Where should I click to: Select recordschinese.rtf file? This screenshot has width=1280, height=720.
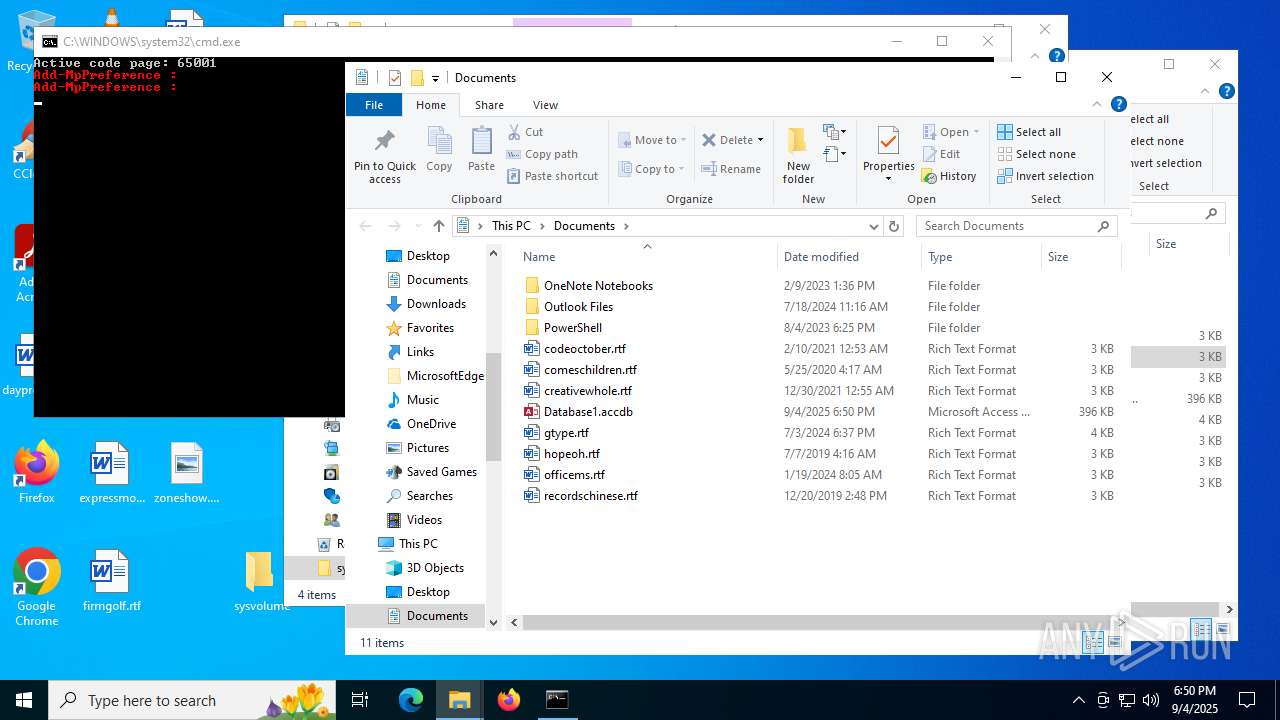click(590, 496)
